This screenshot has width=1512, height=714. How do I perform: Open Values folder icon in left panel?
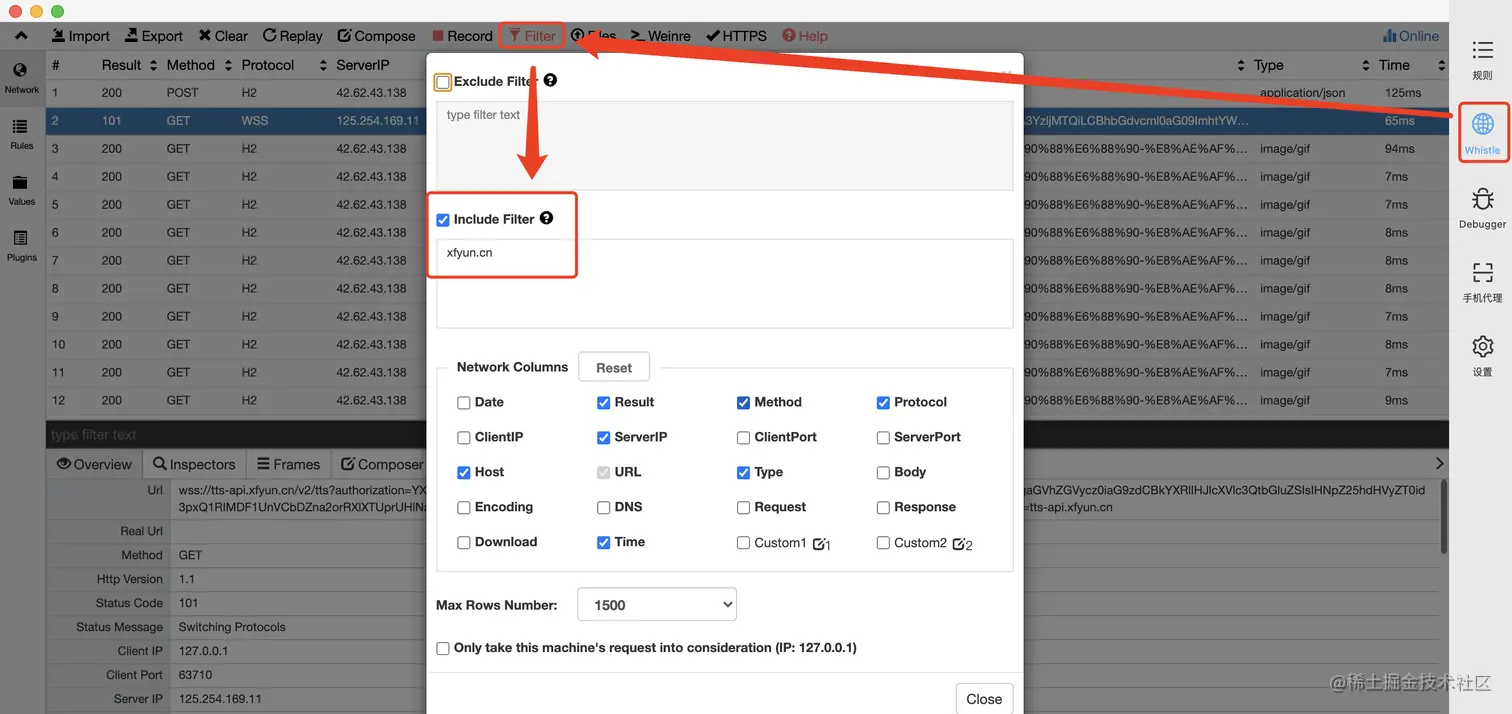pos(21,190)
